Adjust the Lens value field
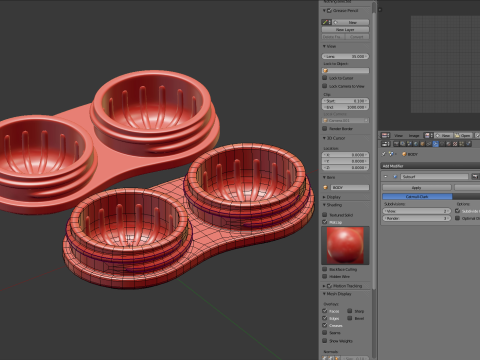Viewport: 480px width, 360px height. tap(345, 56)
